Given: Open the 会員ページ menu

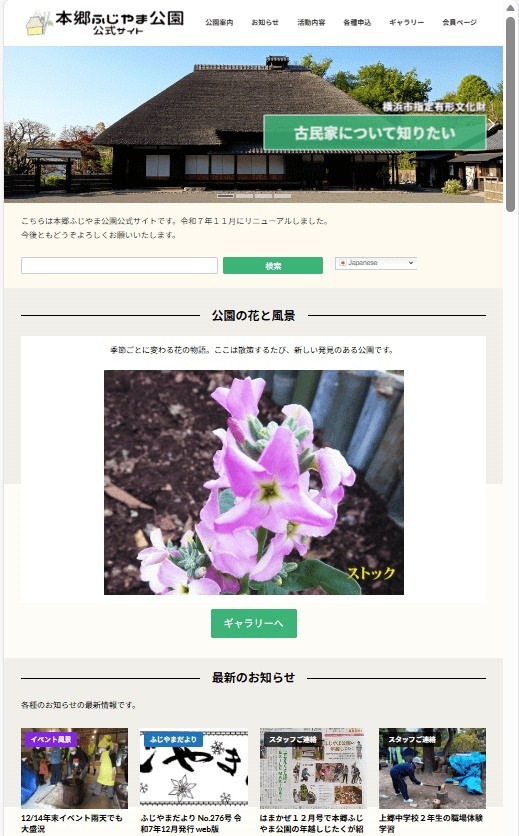Looking at the screenshot, I should pos(459,22).
